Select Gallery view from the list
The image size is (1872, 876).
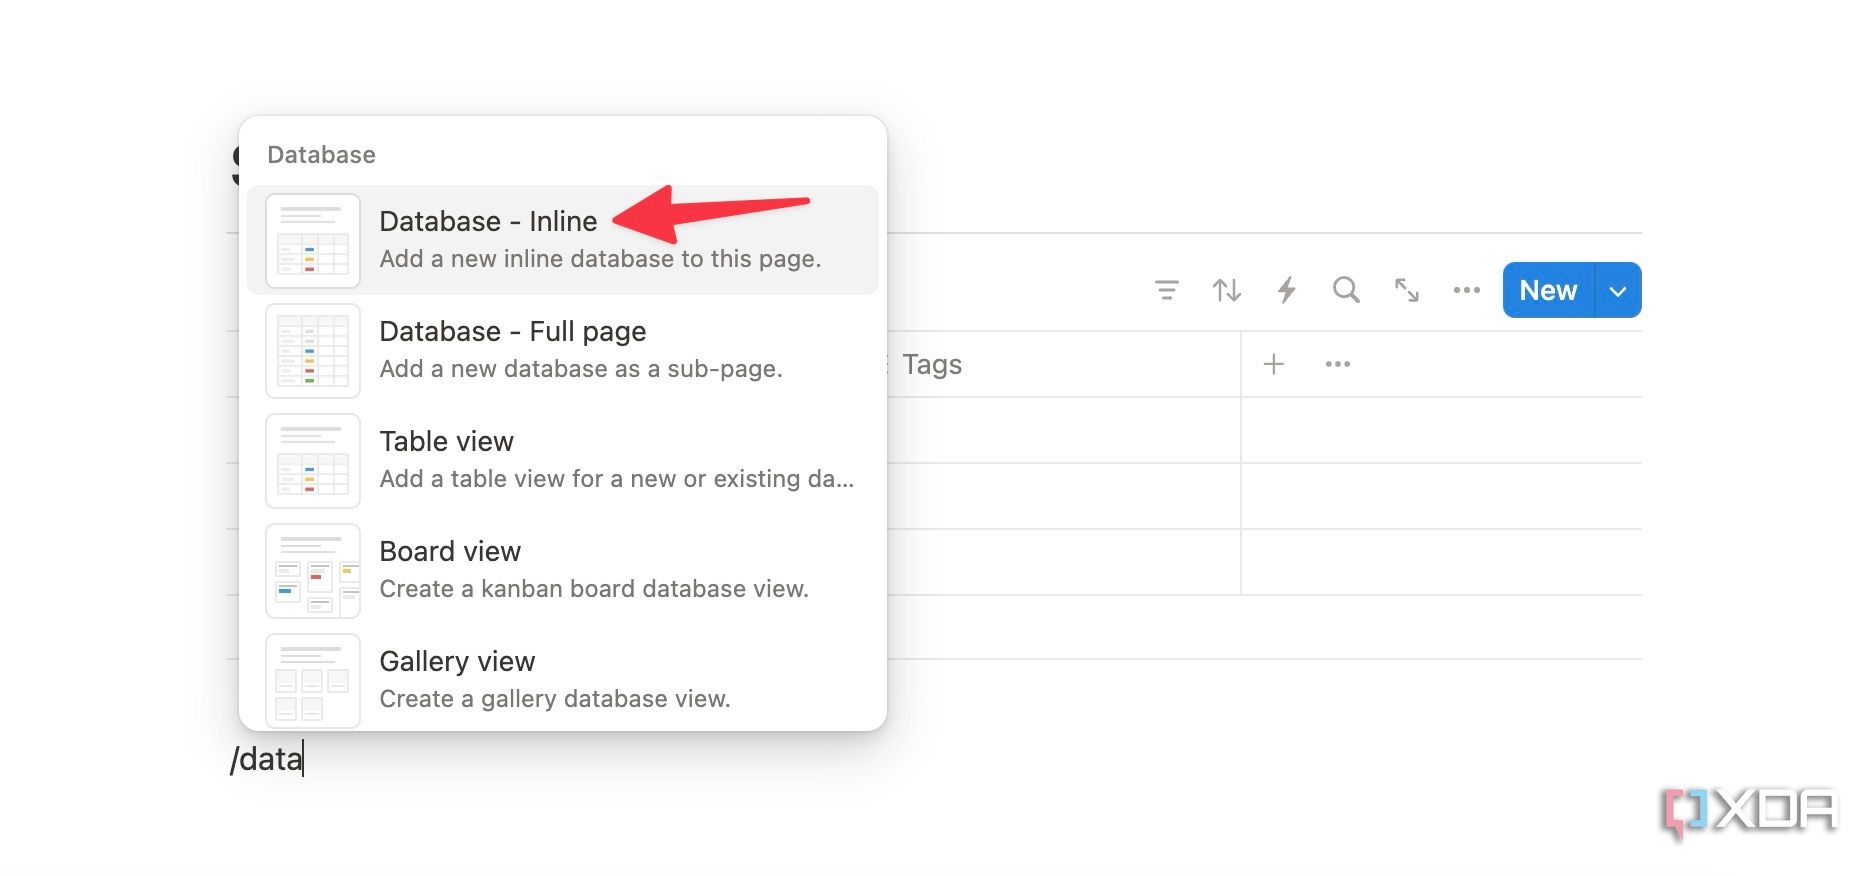point(457,661)
